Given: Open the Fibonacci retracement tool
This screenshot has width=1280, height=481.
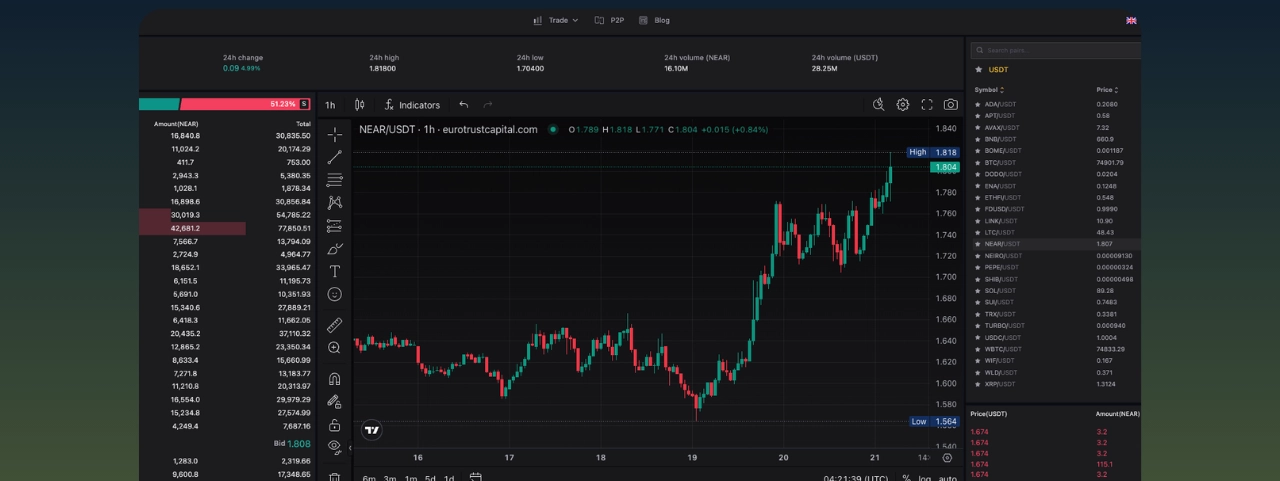Looking at the screenshot, I should coord(335,180).
